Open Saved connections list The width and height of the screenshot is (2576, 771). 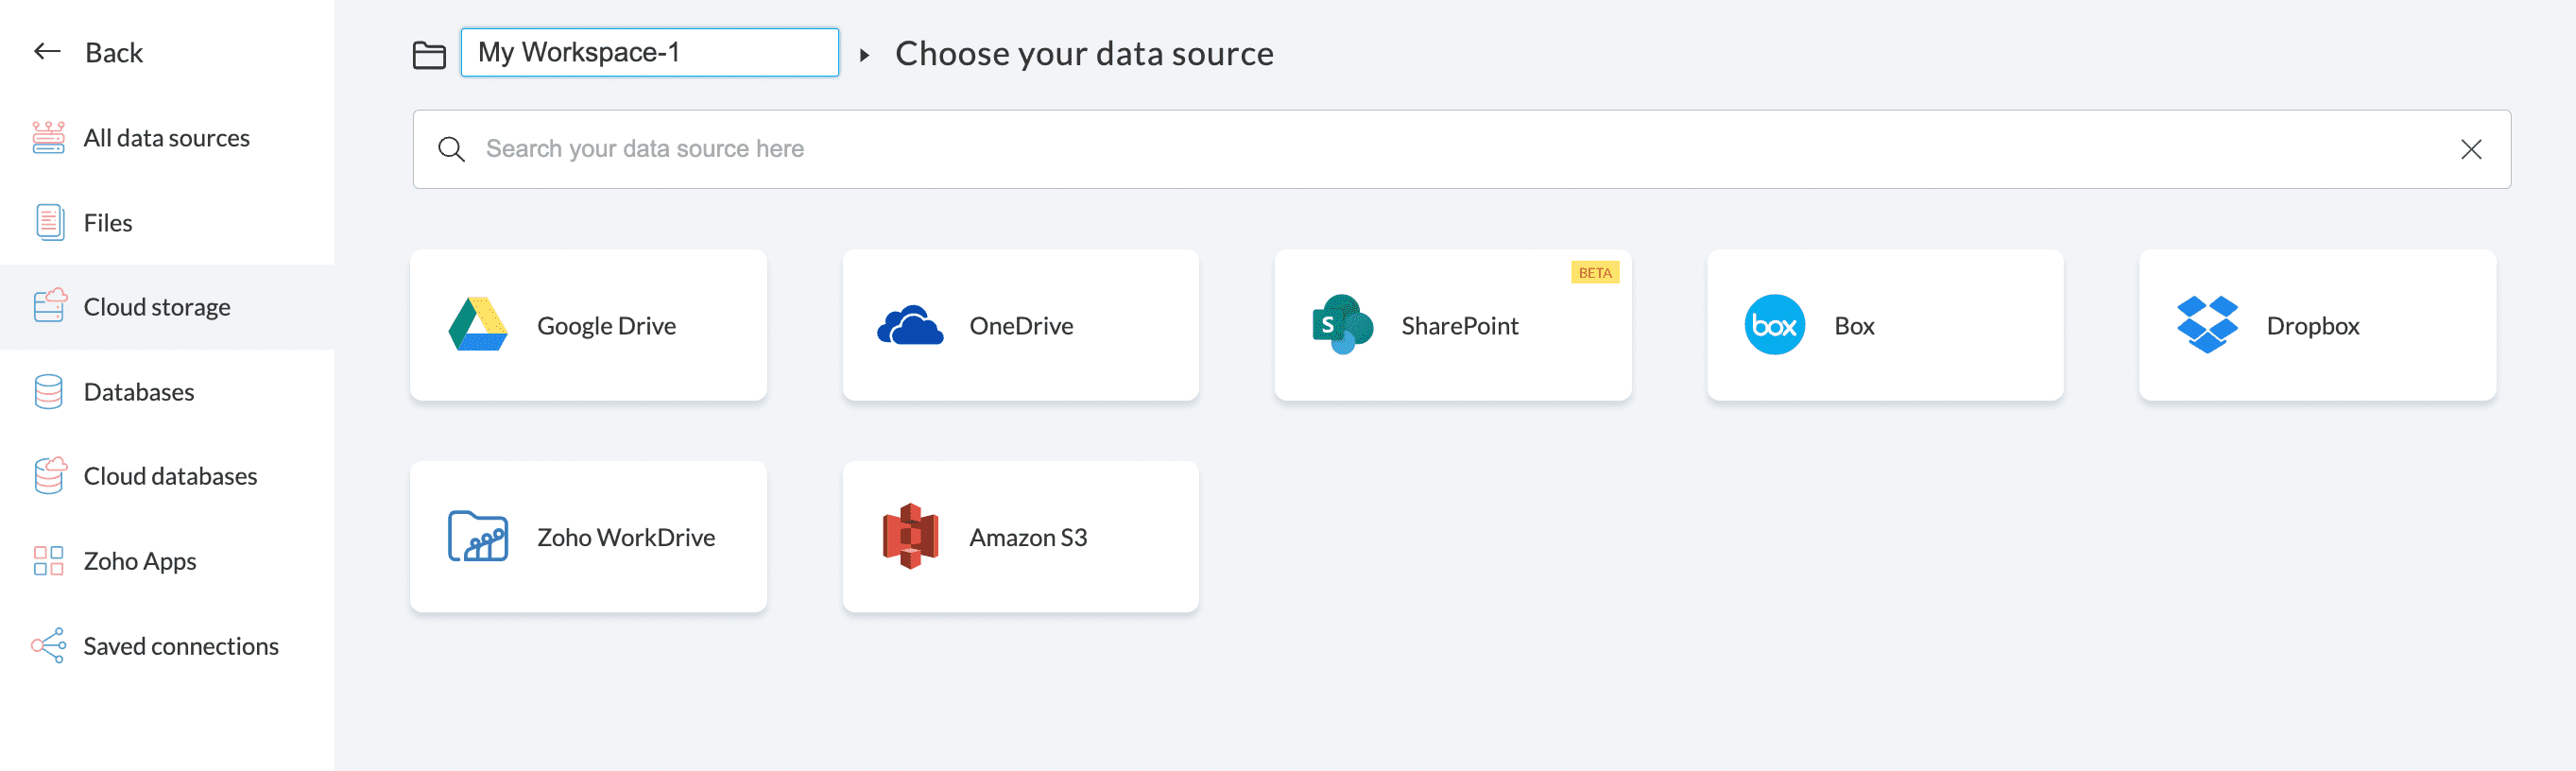click(x=181, y=646)
